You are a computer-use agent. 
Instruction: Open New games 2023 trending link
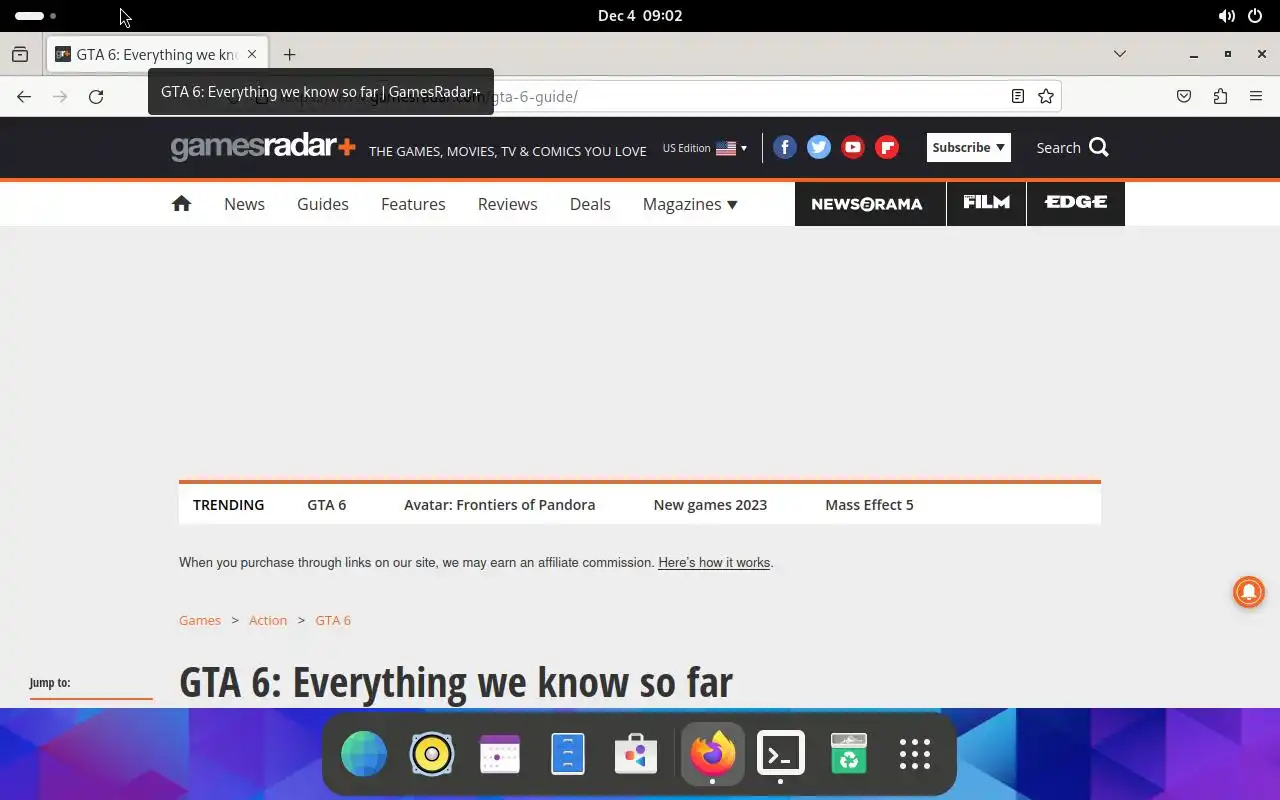(x=710, y=505)
